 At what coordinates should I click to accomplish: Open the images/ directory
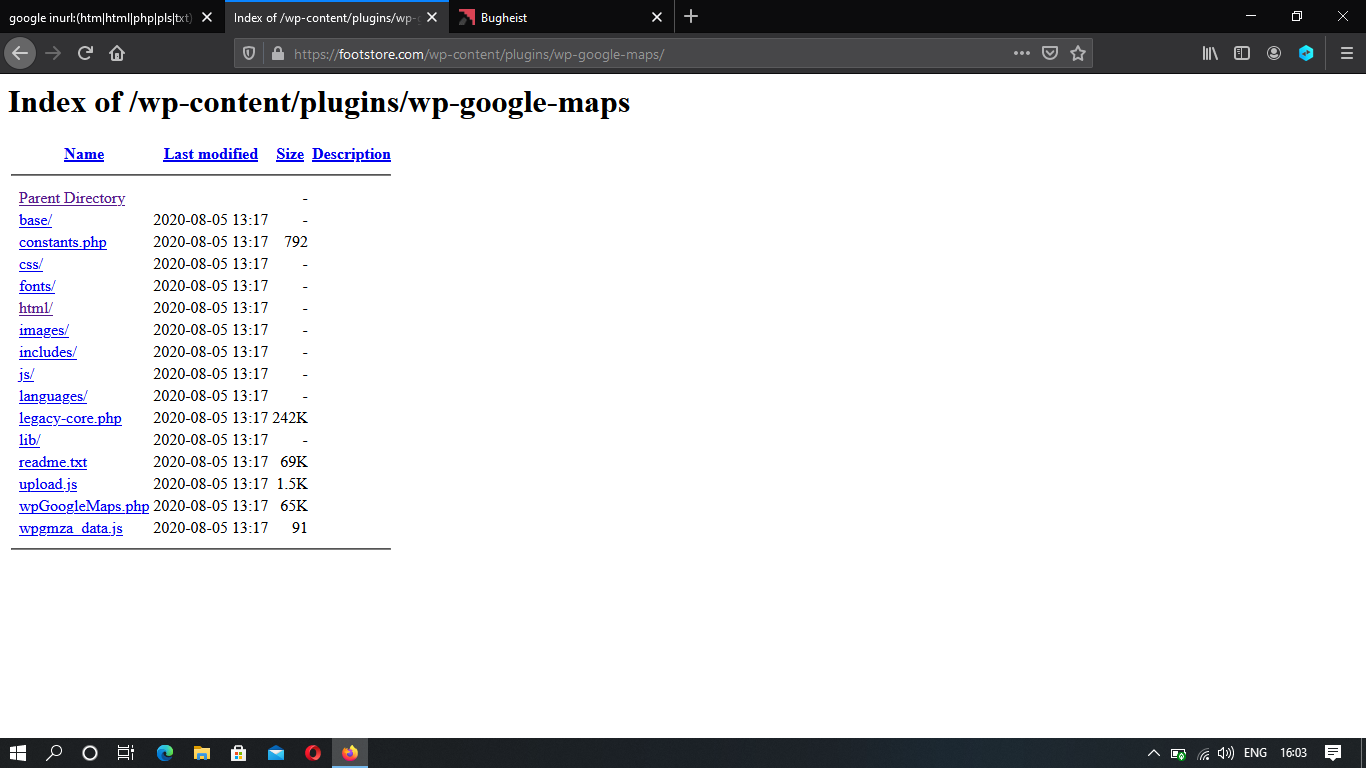[44, 330]
